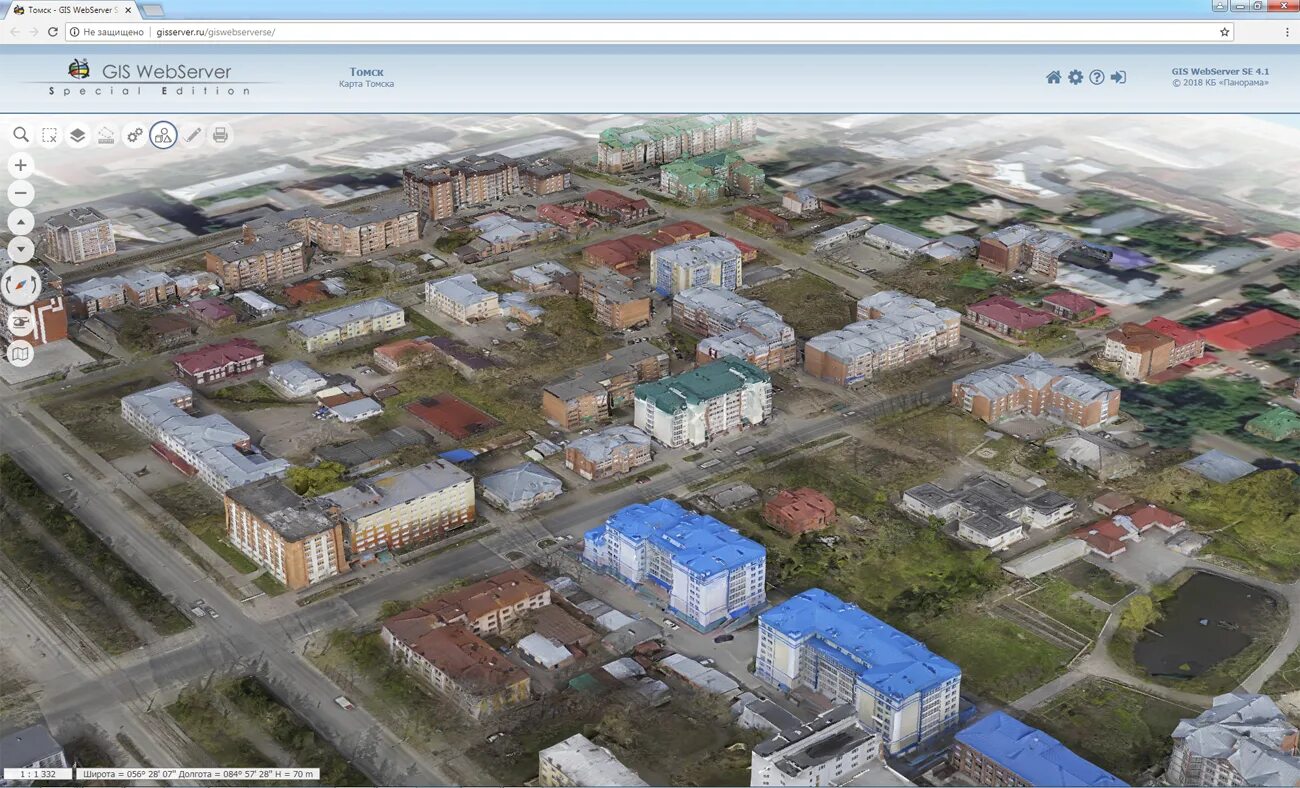This screenshot has width=1300, height=788.
Task: Click the © 2018 КБ «Панорама» copyright text
Action: 1220,82
